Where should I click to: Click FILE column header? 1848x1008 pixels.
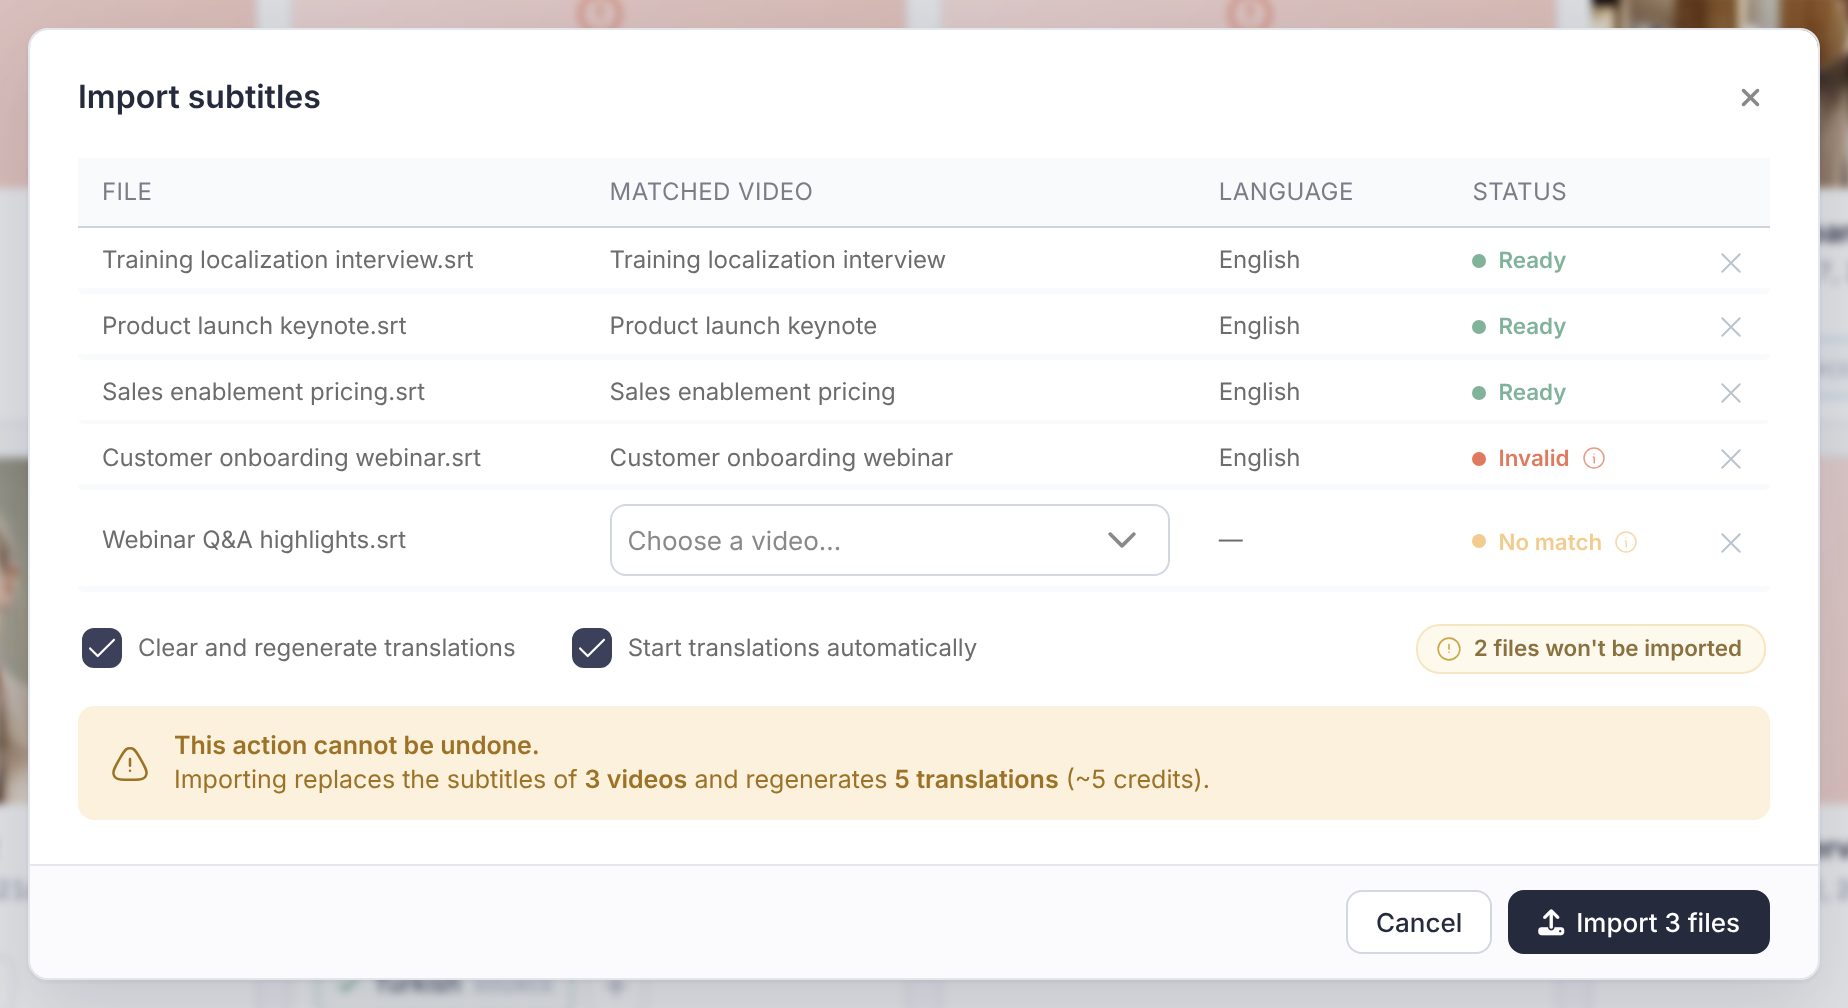(x=127, y=192)
